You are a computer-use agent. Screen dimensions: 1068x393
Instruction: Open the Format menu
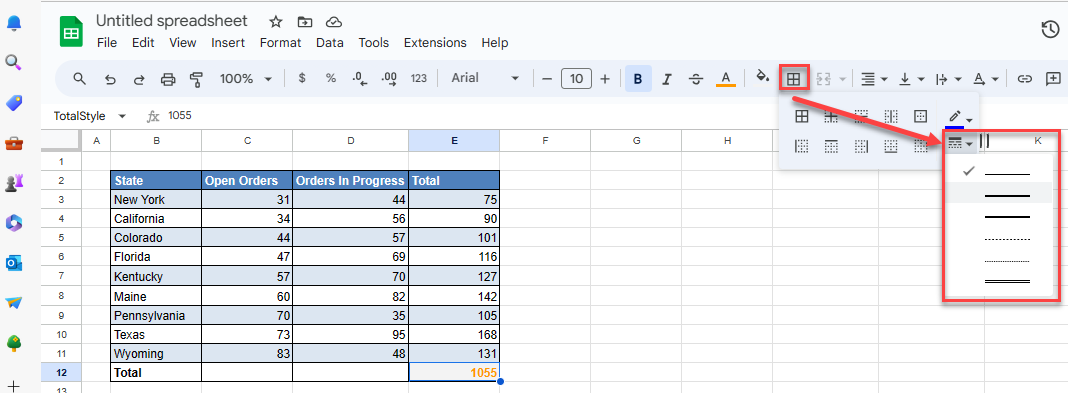[x=280, y=43]
